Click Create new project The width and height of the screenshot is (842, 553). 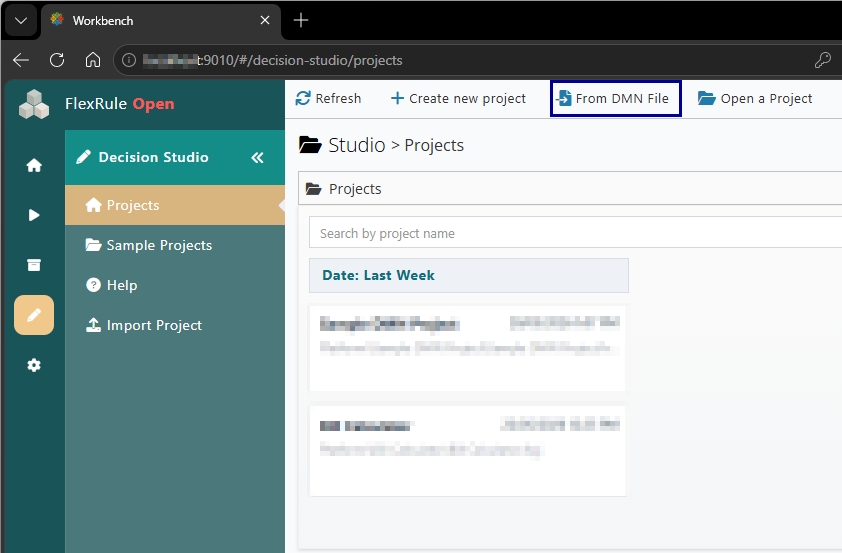point(458,99)
